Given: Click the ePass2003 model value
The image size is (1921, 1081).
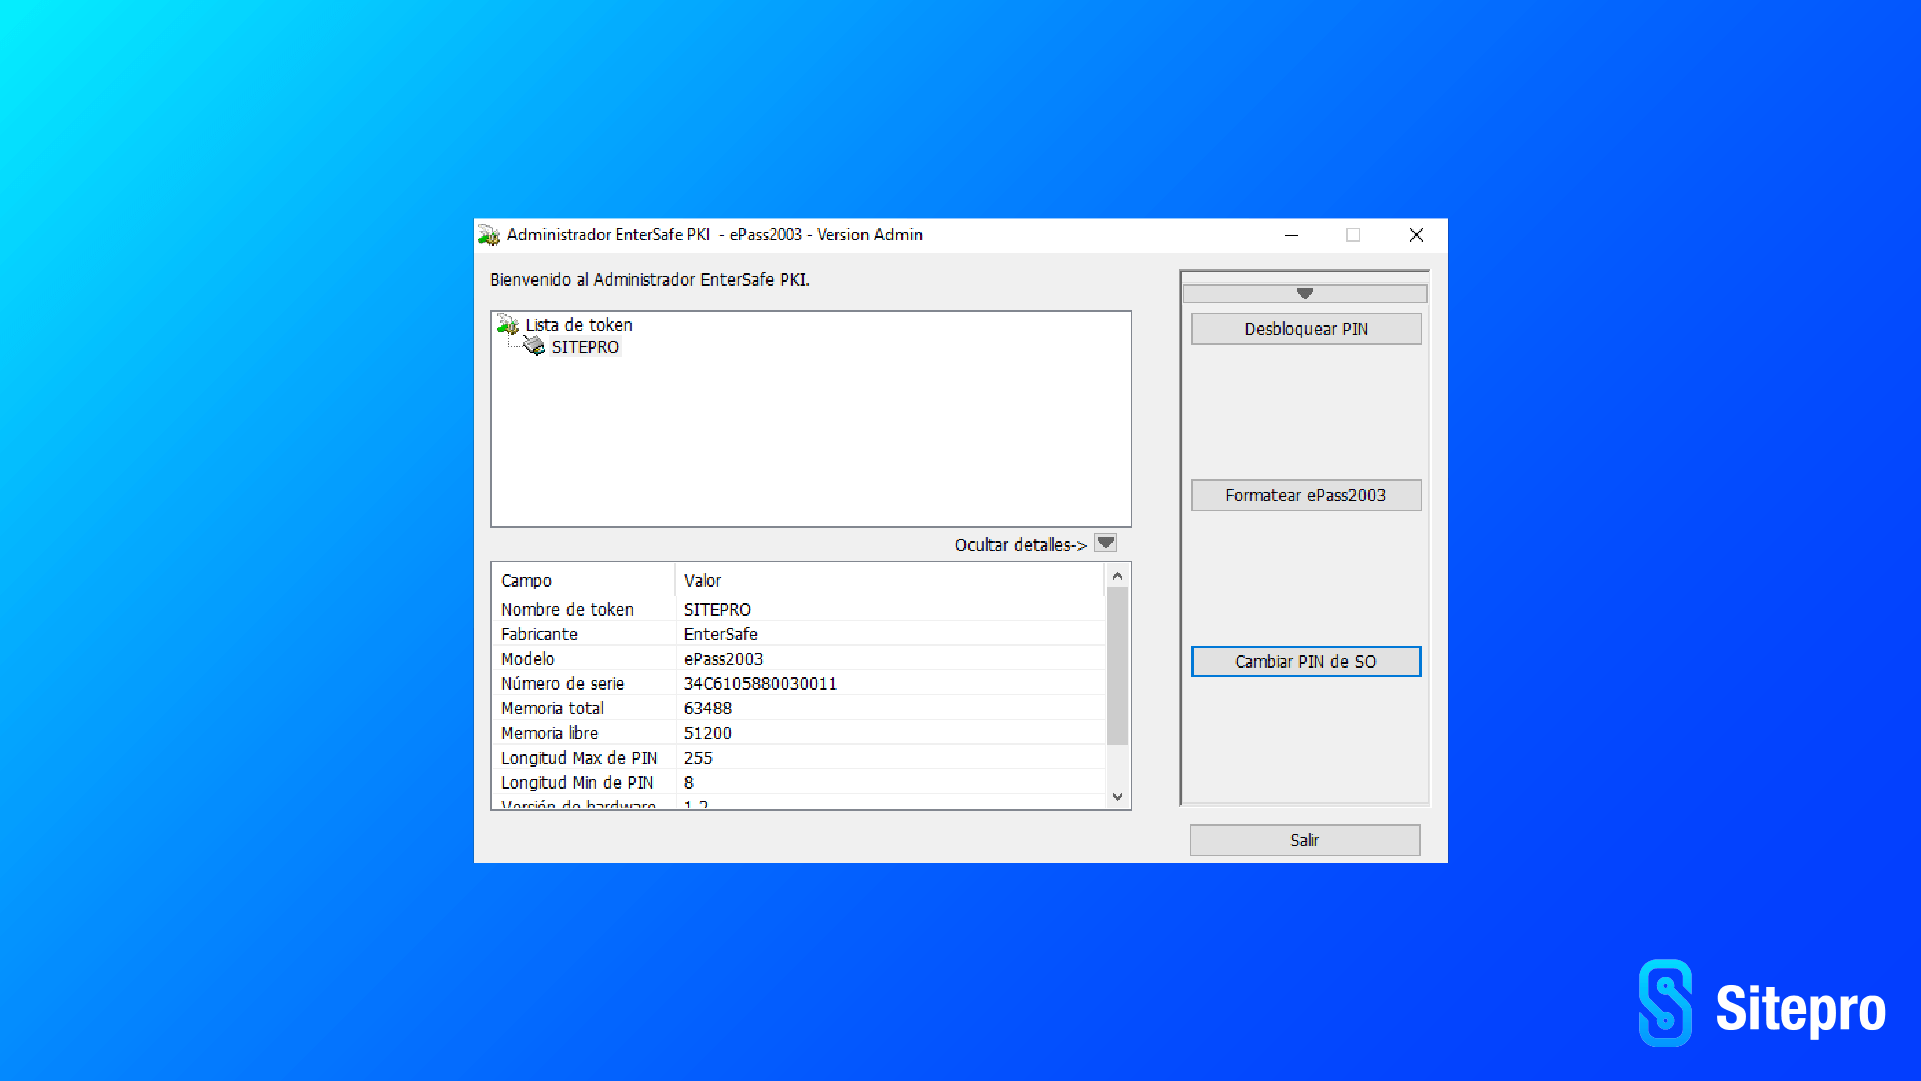Looking at the screenshot, I should tap(723, 659).
